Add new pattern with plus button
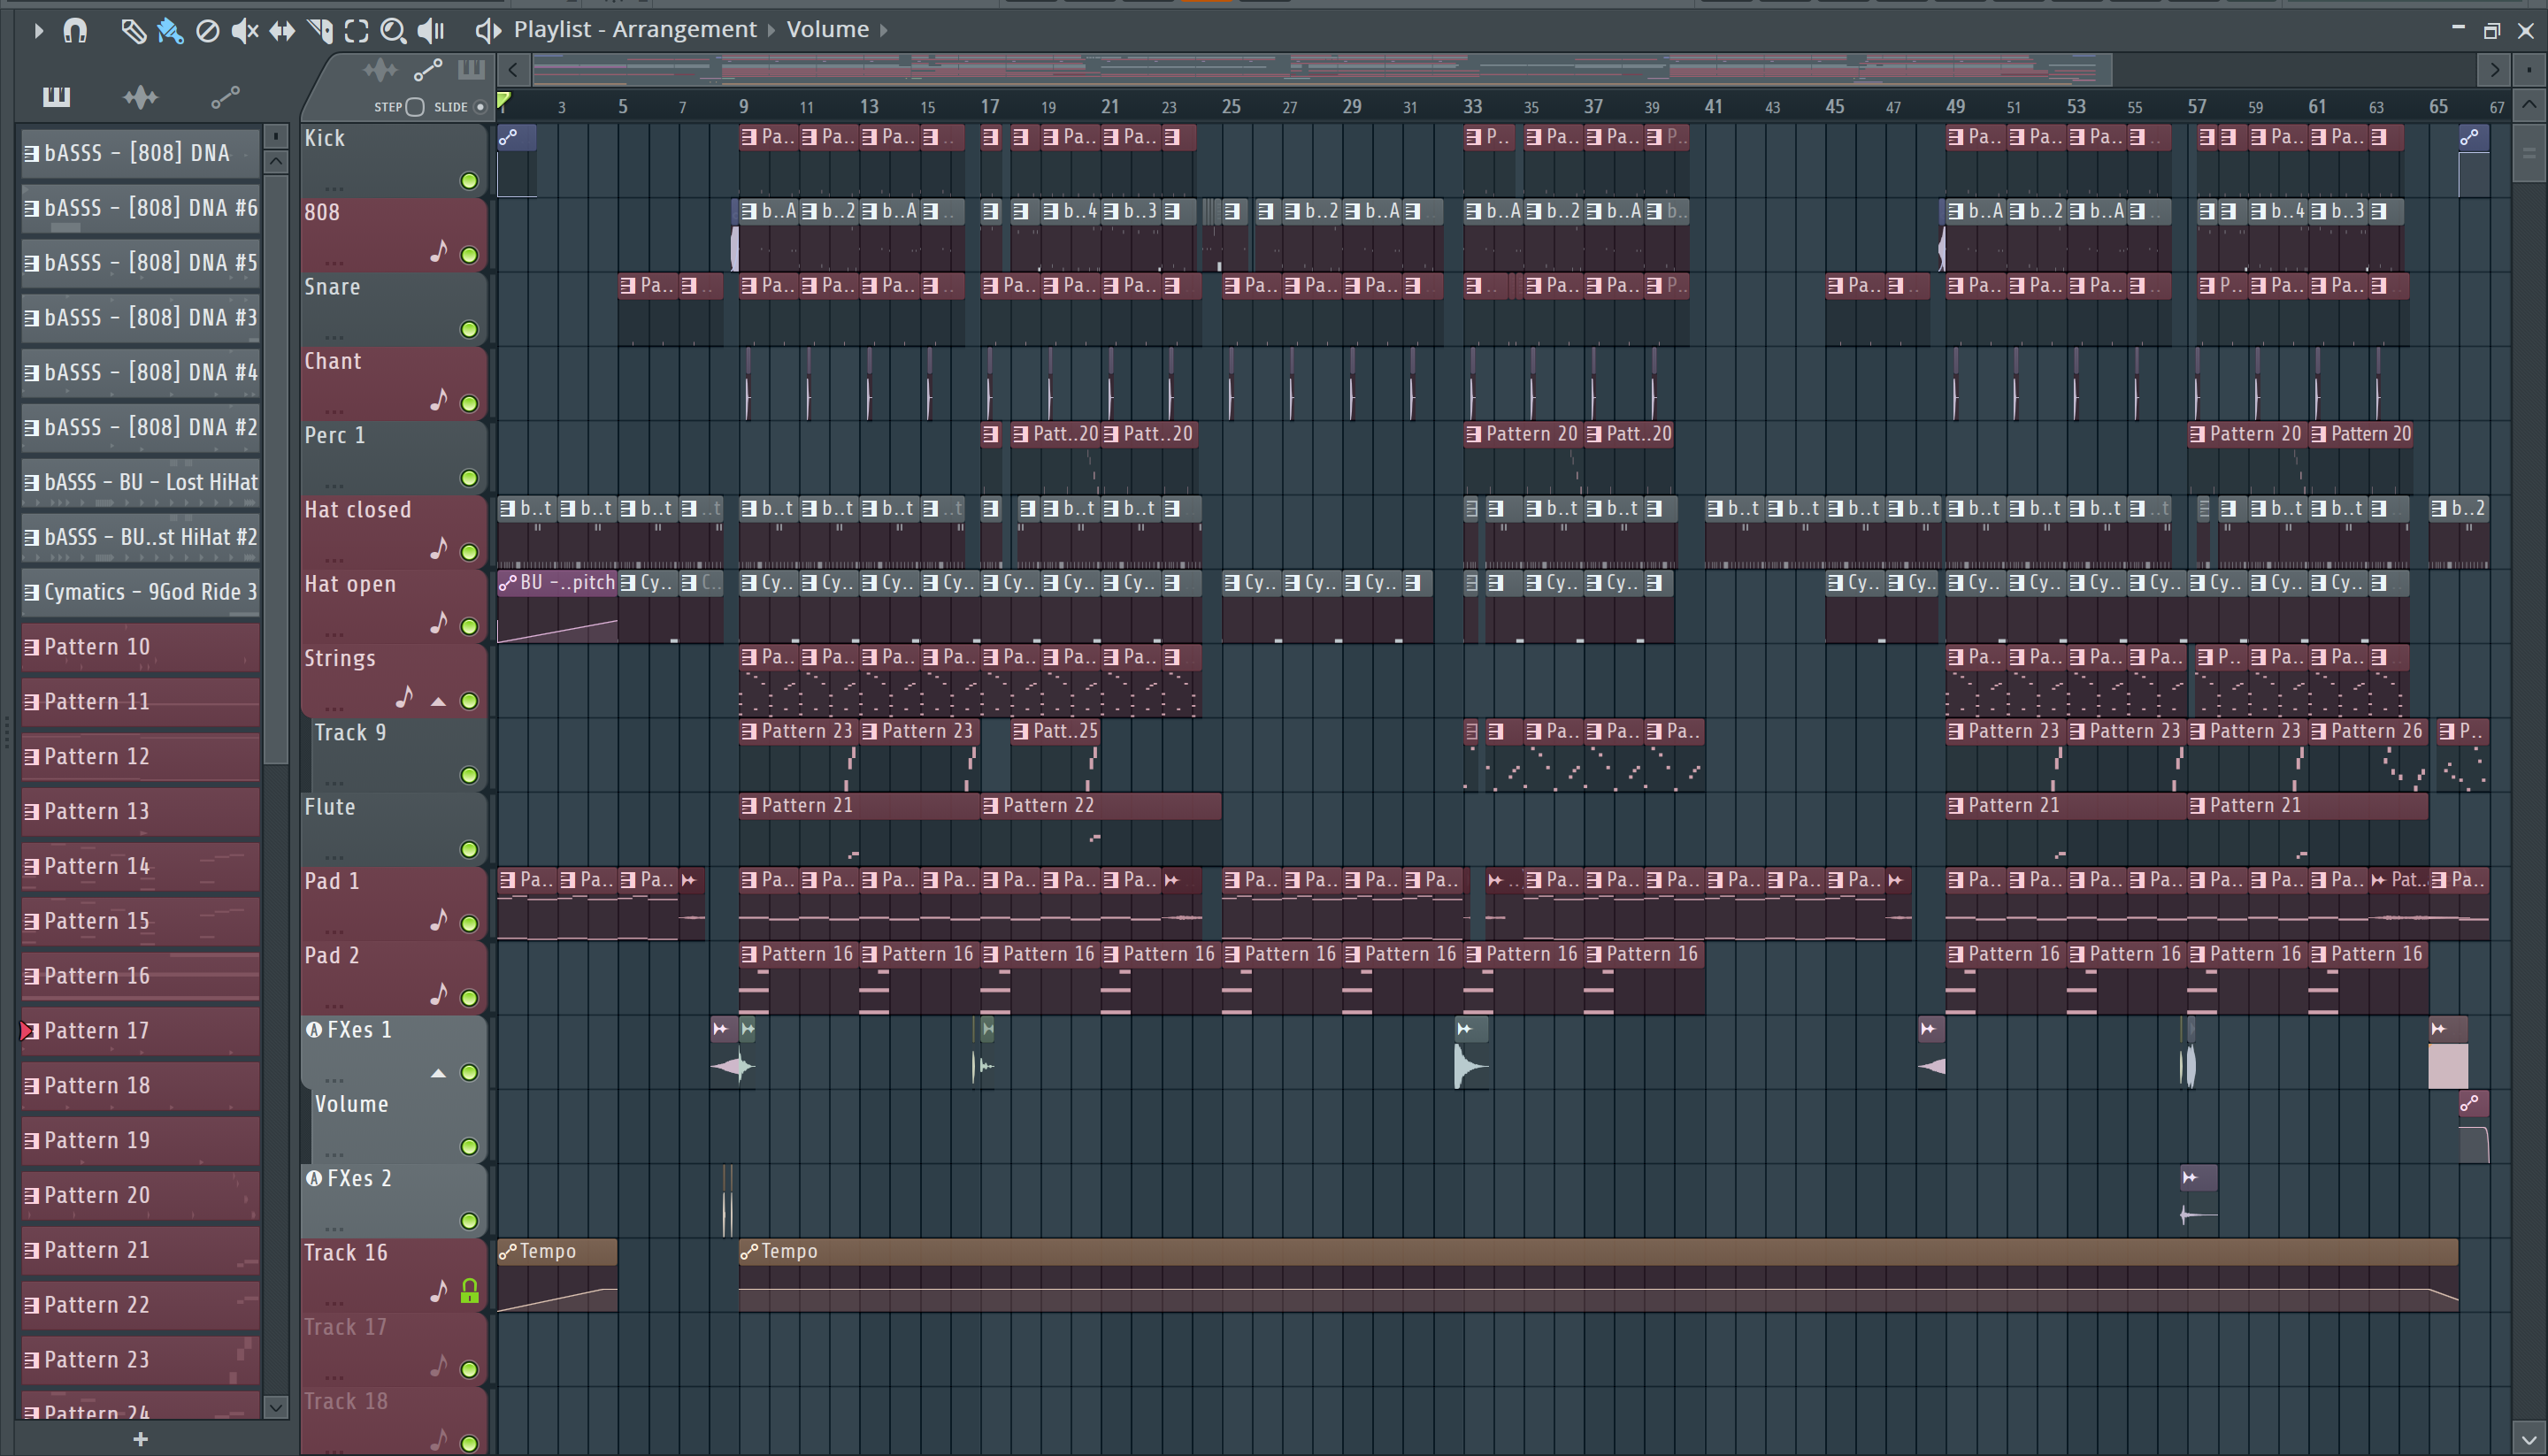 pos(141,1439)
